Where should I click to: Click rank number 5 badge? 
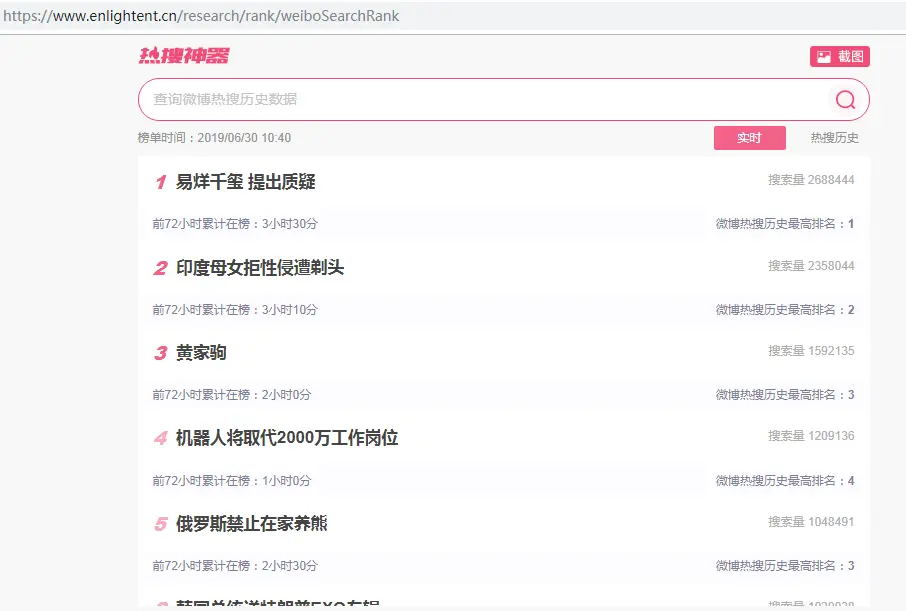click(161, 524)
